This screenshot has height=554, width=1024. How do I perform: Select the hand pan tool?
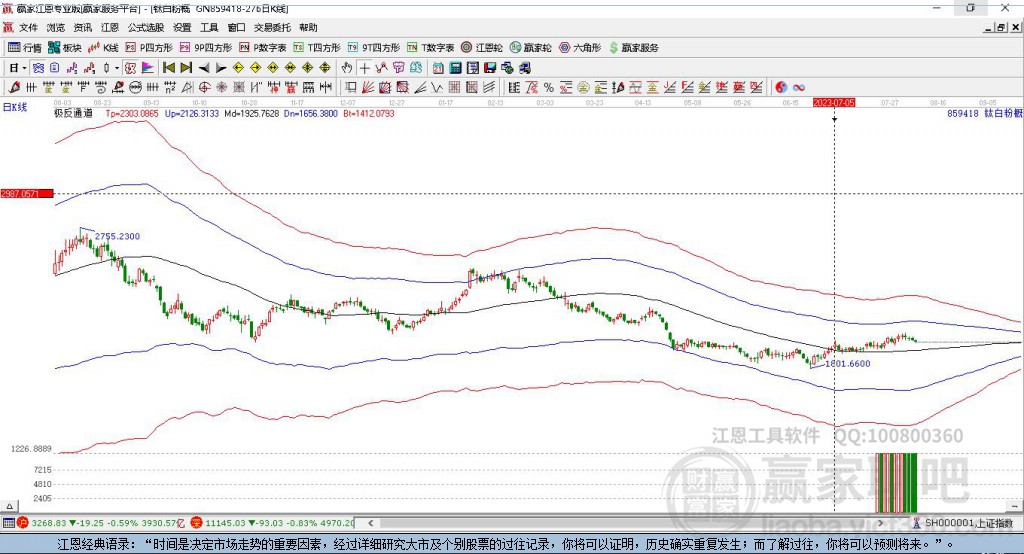pyautogui.click(x=347, y=68)
